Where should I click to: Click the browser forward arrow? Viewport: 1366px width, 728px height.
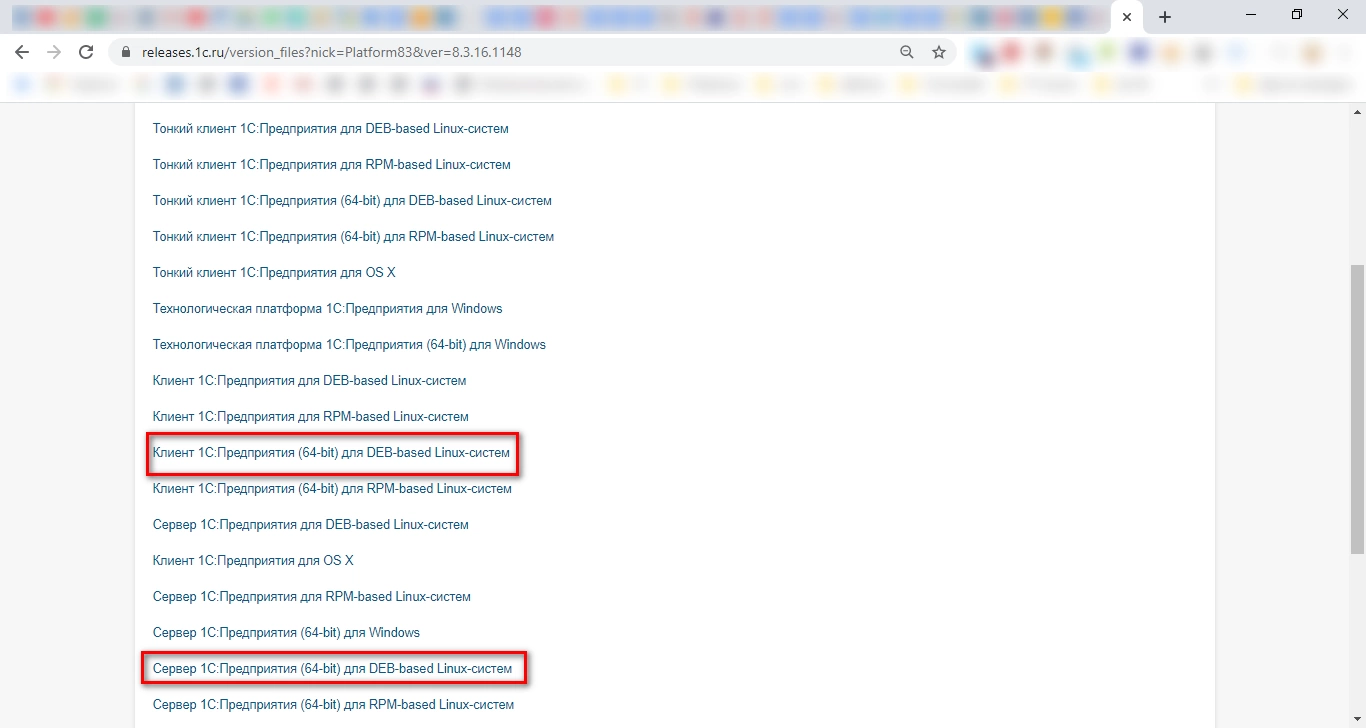click(54, 52)
